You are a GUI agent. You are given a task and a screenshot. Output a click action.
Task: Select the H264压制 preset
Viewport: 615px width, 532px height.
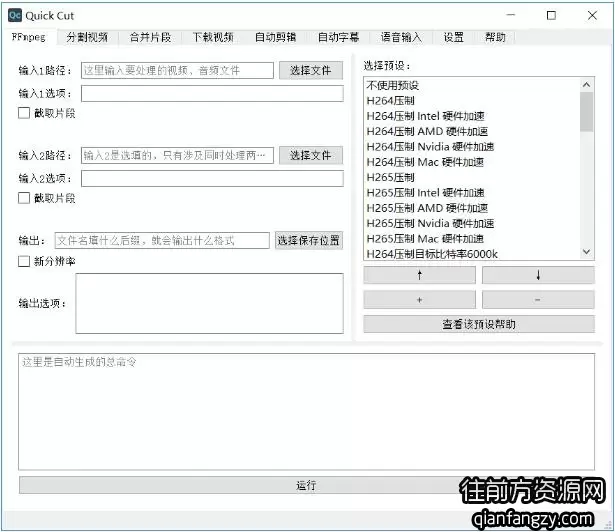pos(472,100)
